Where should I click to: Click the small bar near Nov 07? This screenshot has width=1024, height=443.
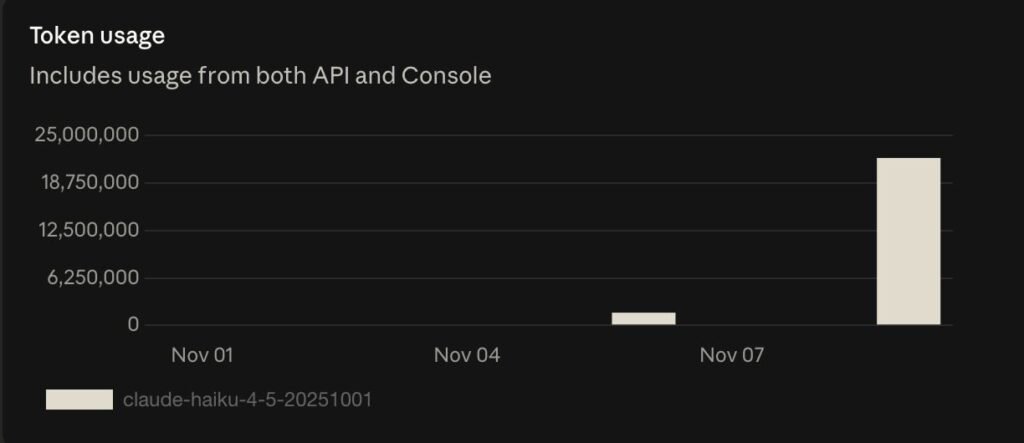643,318
